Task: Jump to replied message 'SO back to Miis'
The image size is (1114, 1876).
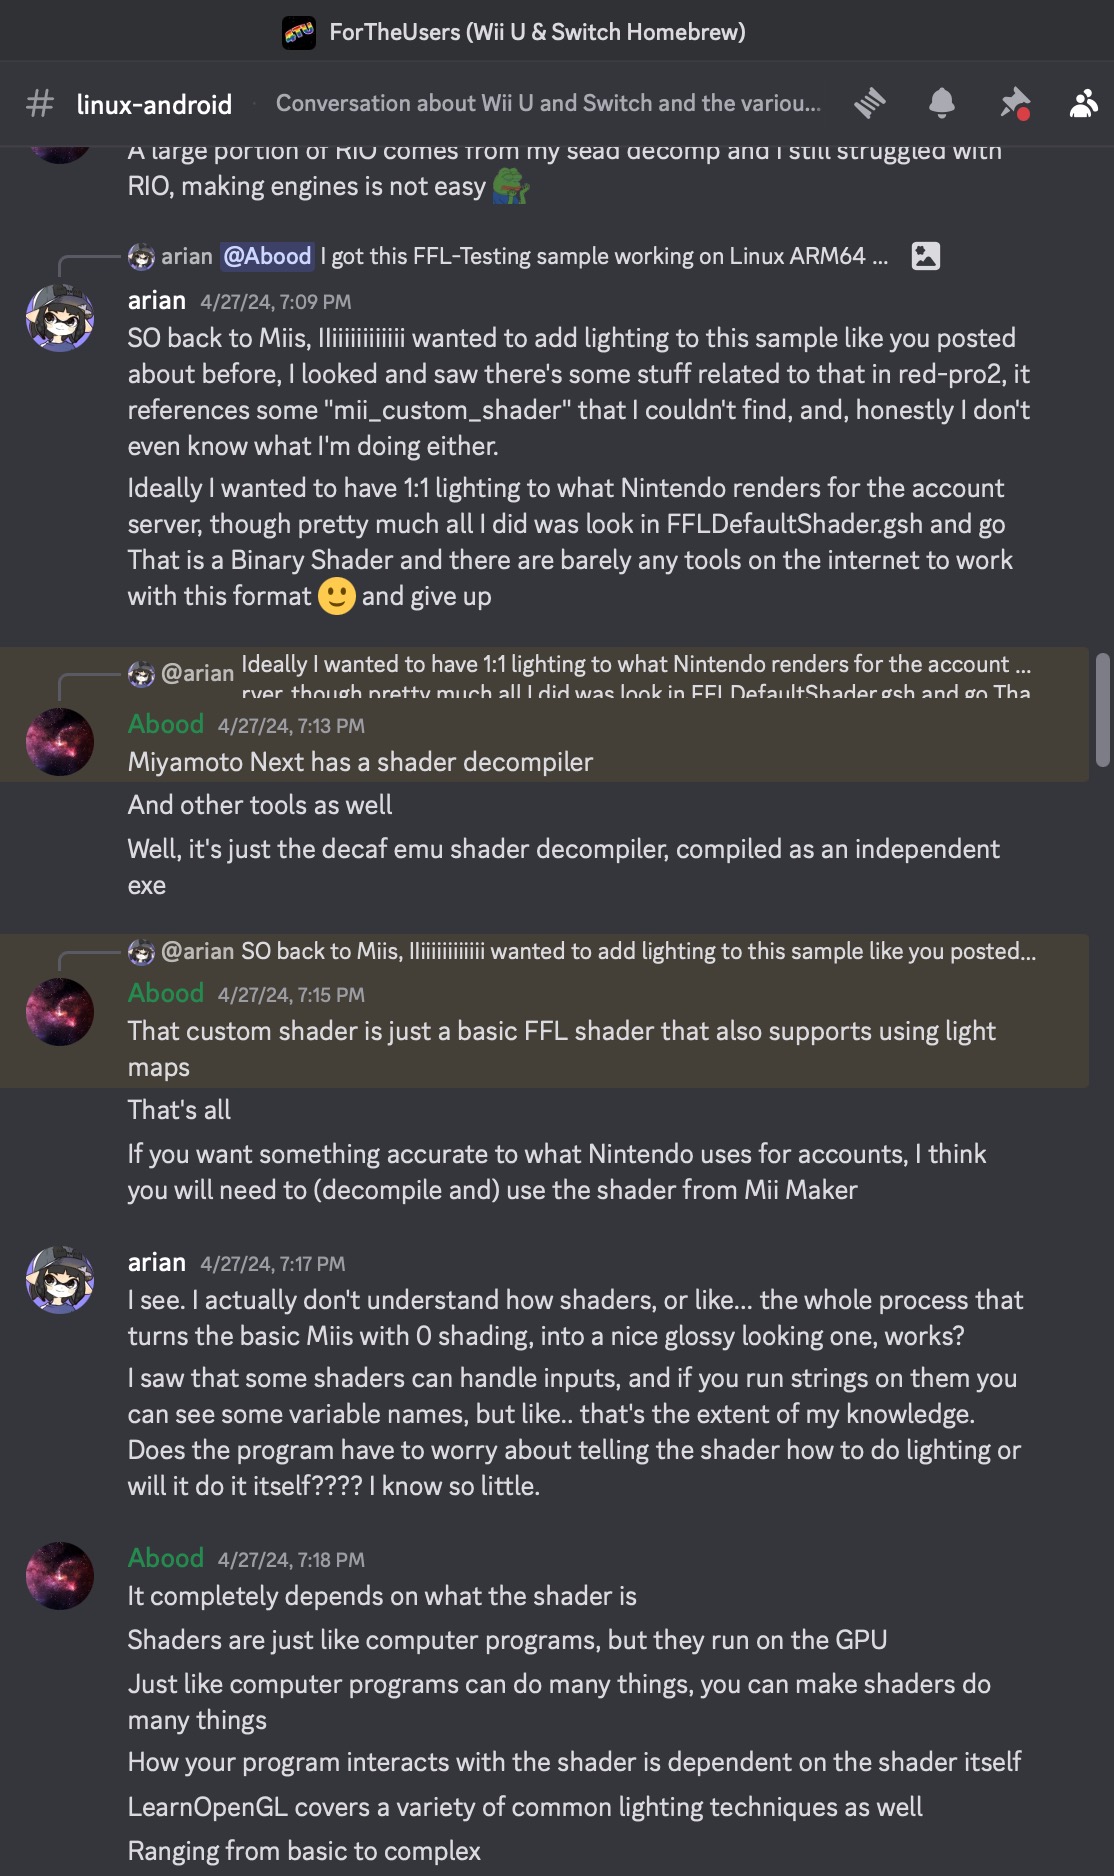Action: click(x=638, y=951)
